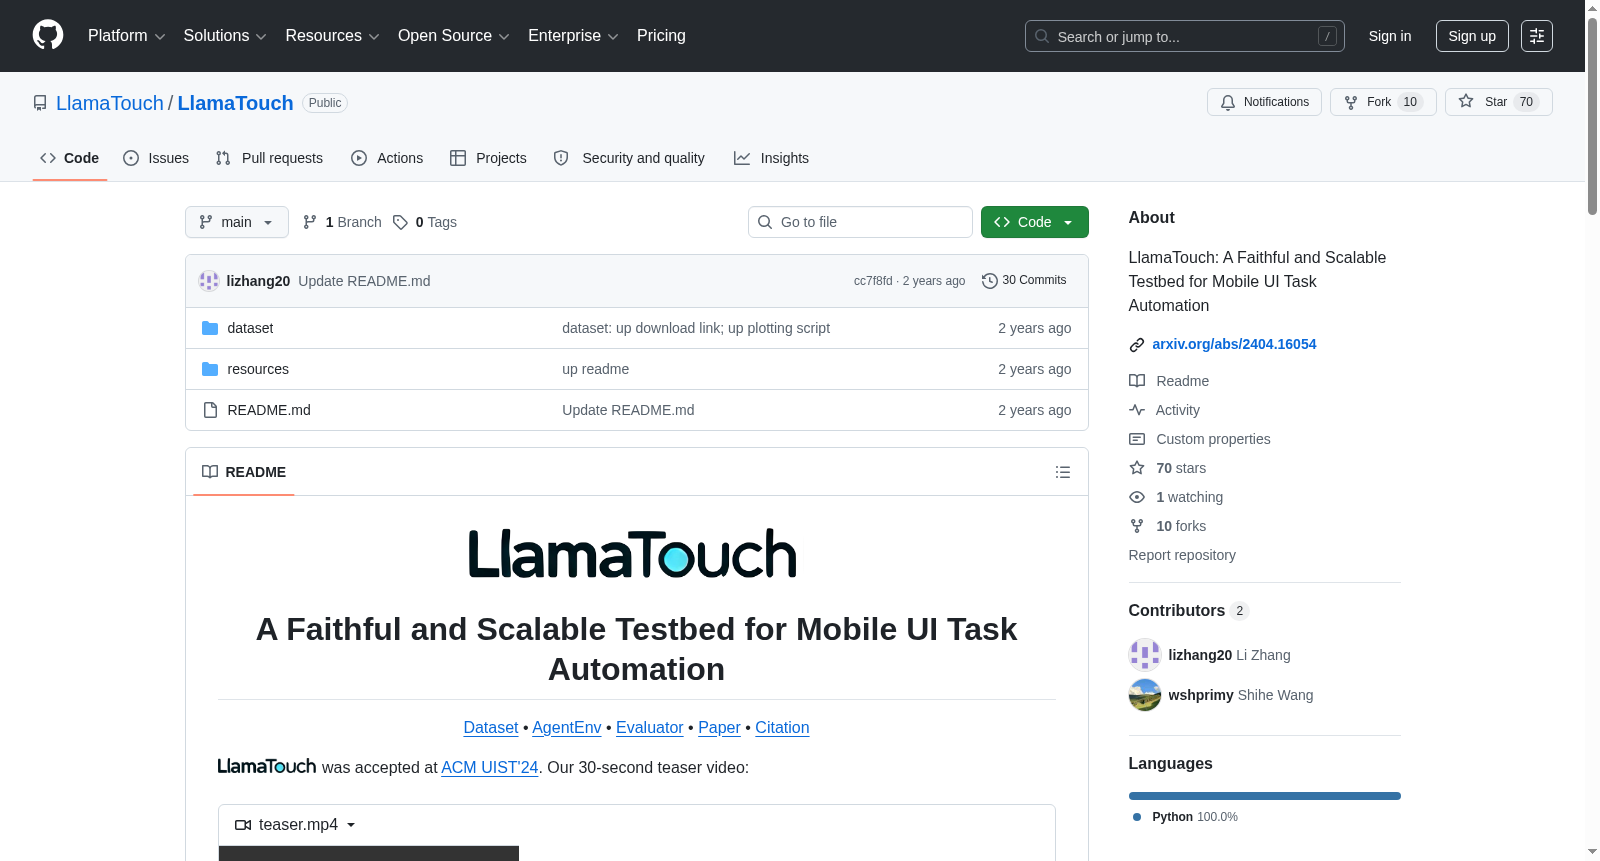The height and width of the screenshot is (861, 1600).
Task: Open the Pricing menu item
Action: [661, 36]
